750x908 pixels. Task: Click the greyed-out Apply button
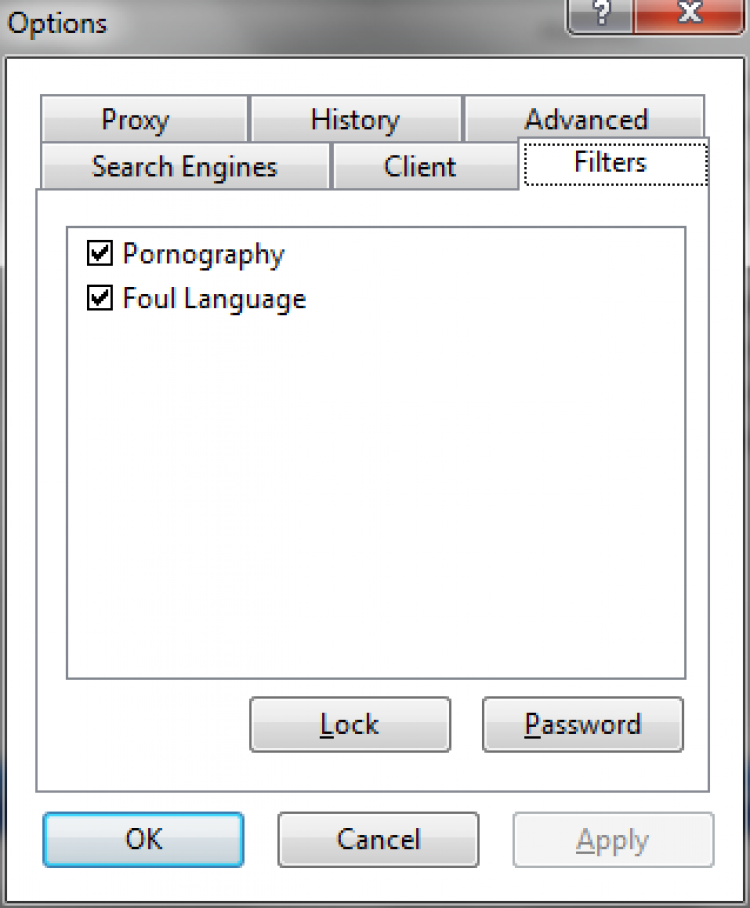[x=613, y=839]
